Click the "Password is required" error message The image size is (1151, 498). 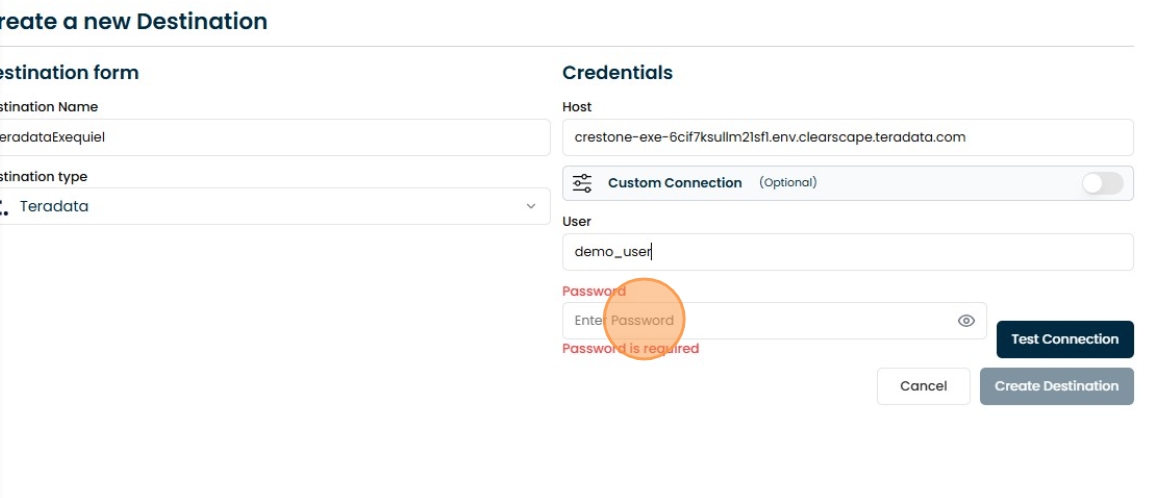(x=631, y=349)
